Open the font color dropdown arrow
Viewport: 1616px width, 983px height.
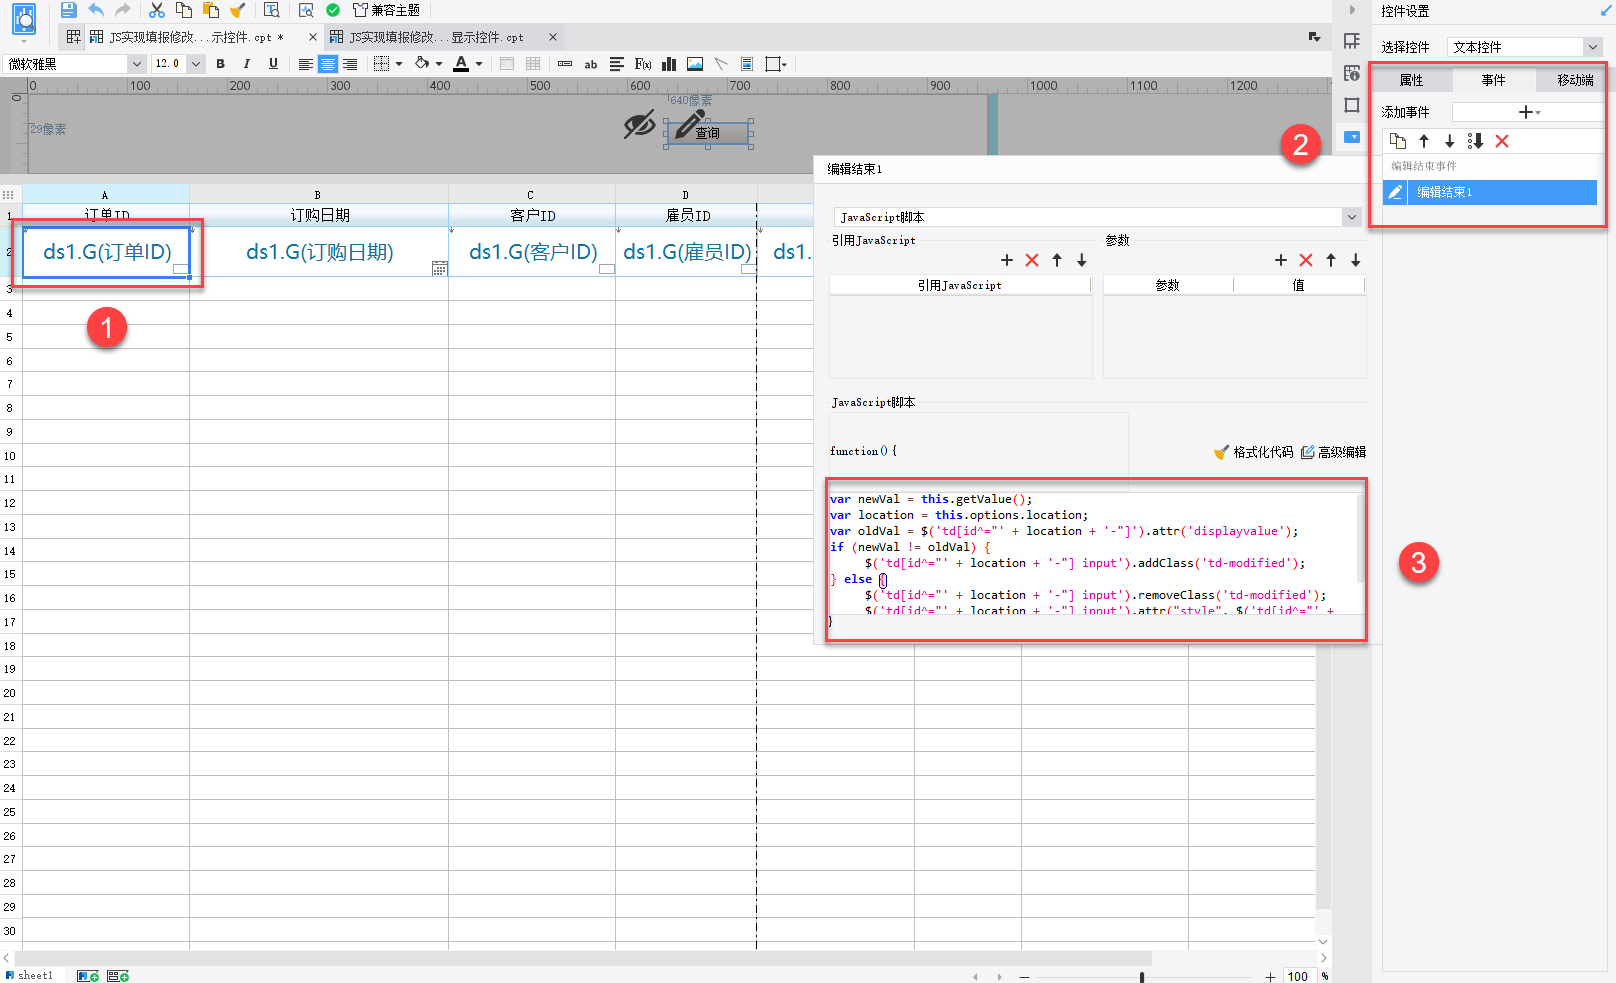pos(479,64)
